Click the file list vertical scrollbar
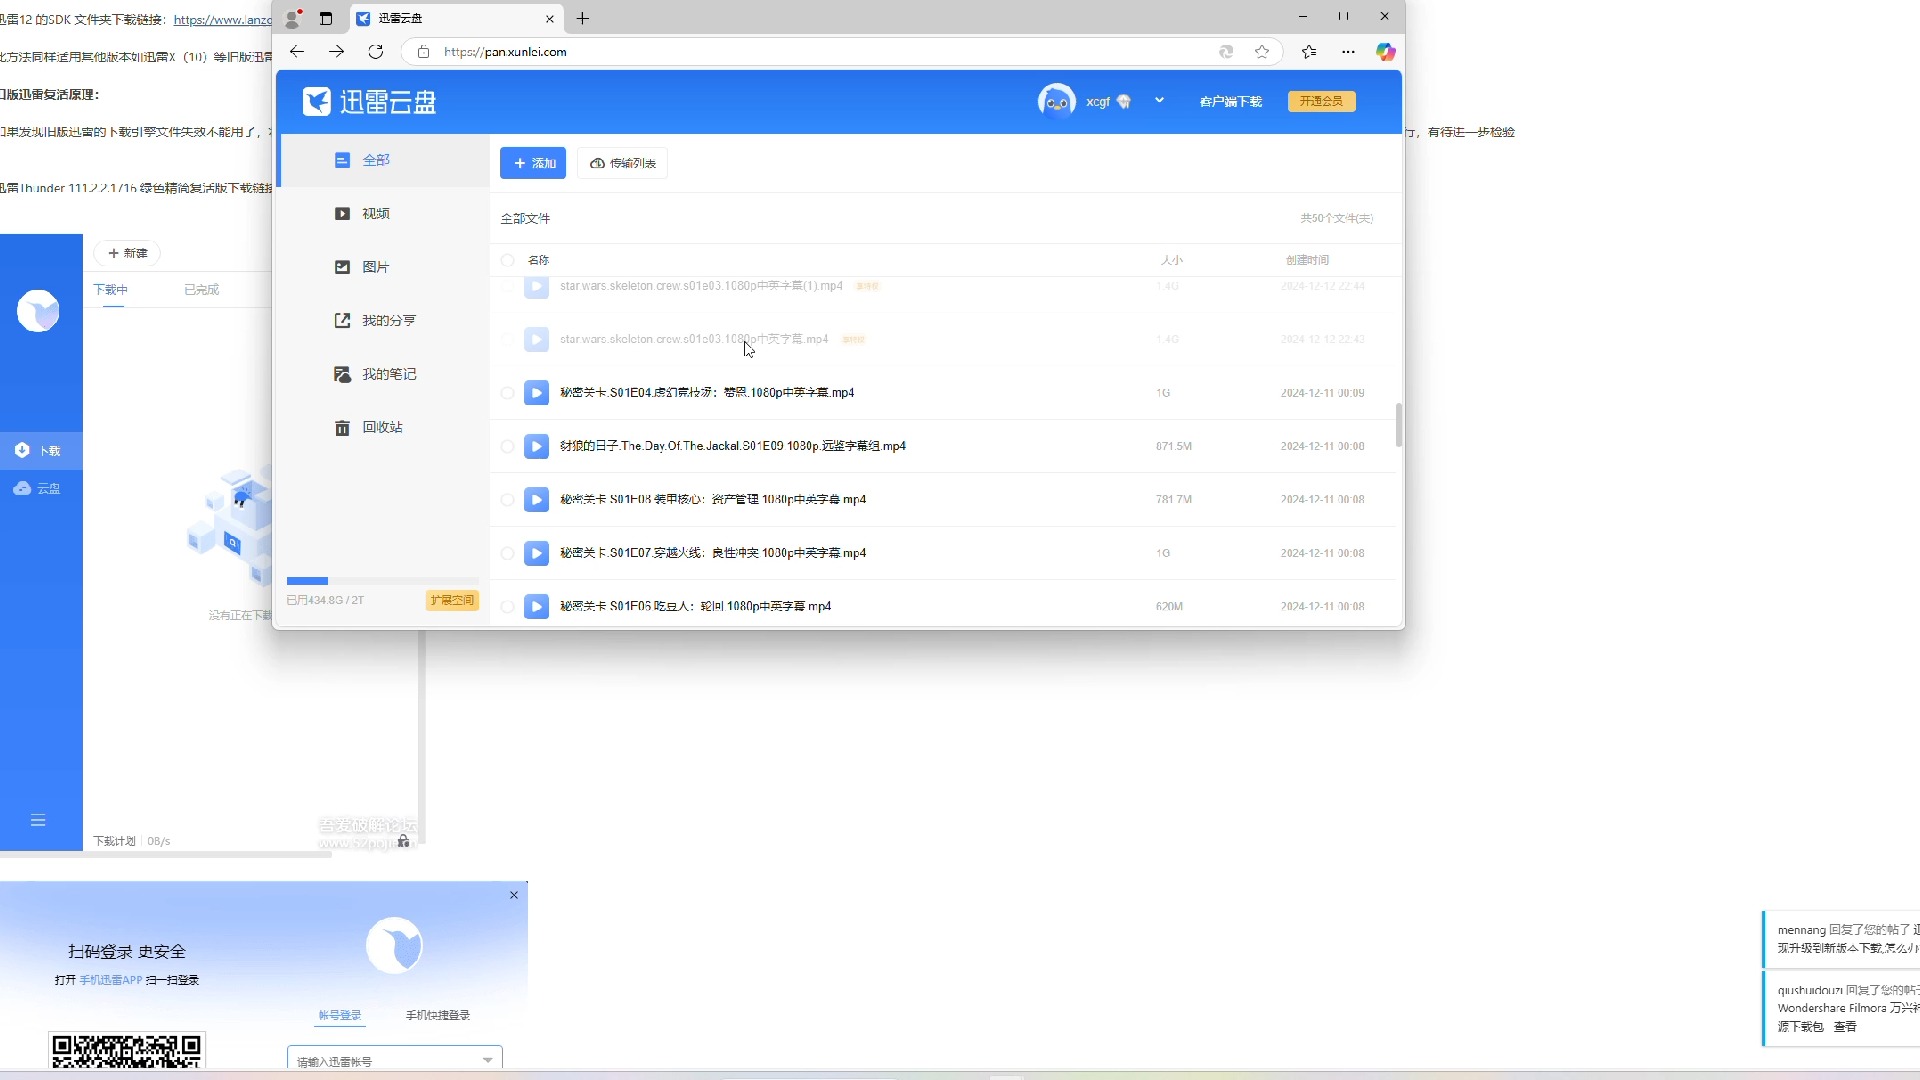Screen dimensions: 1920x1080 (1398, 425)
